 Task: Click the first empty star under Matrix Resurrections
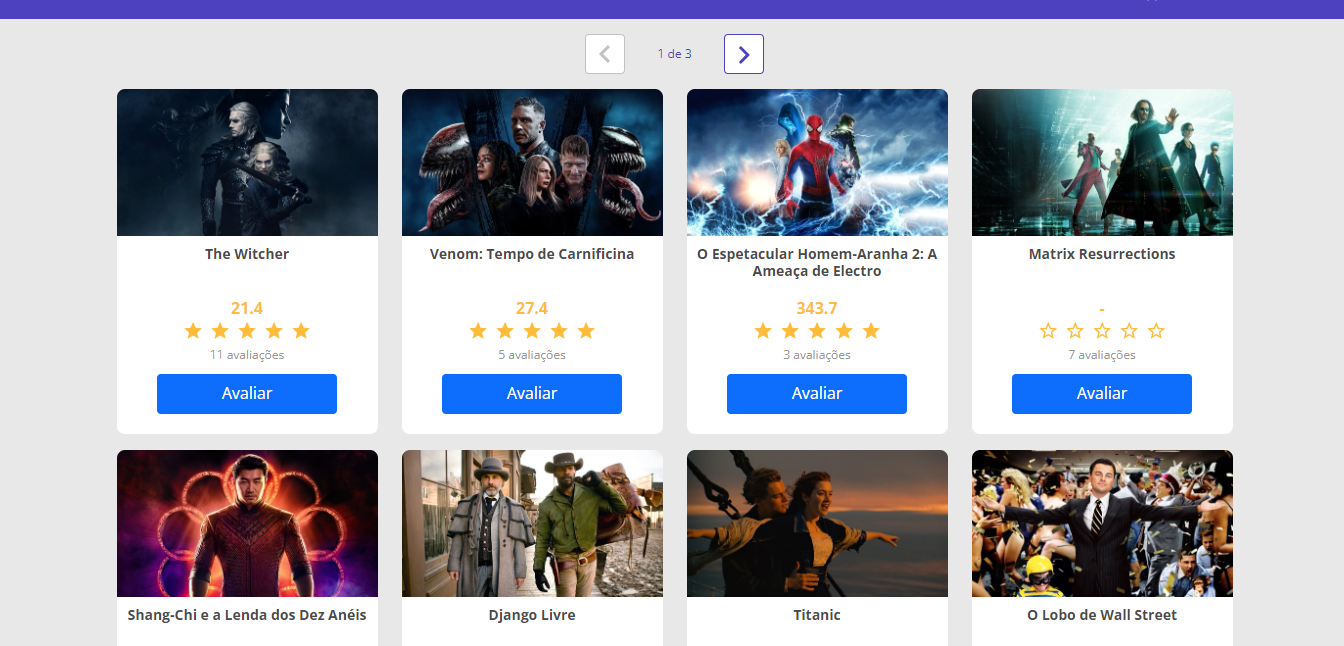click(x=1048, y=331)
